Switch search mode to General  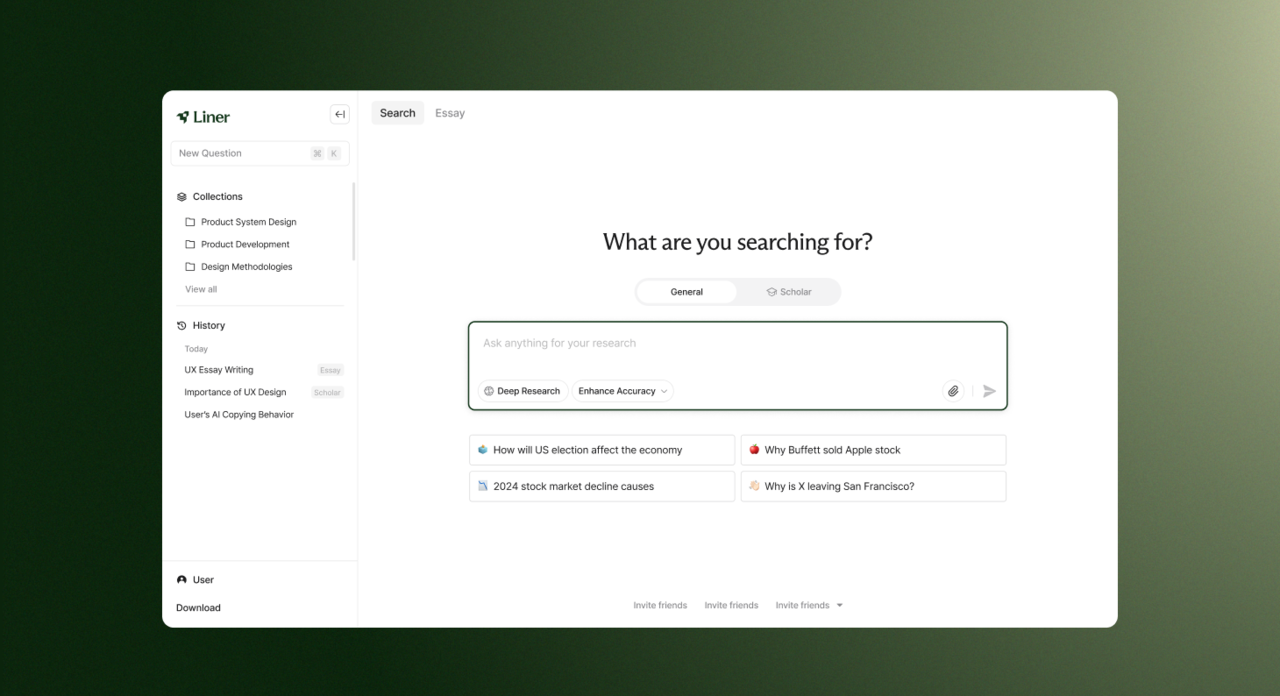[687, 292]
